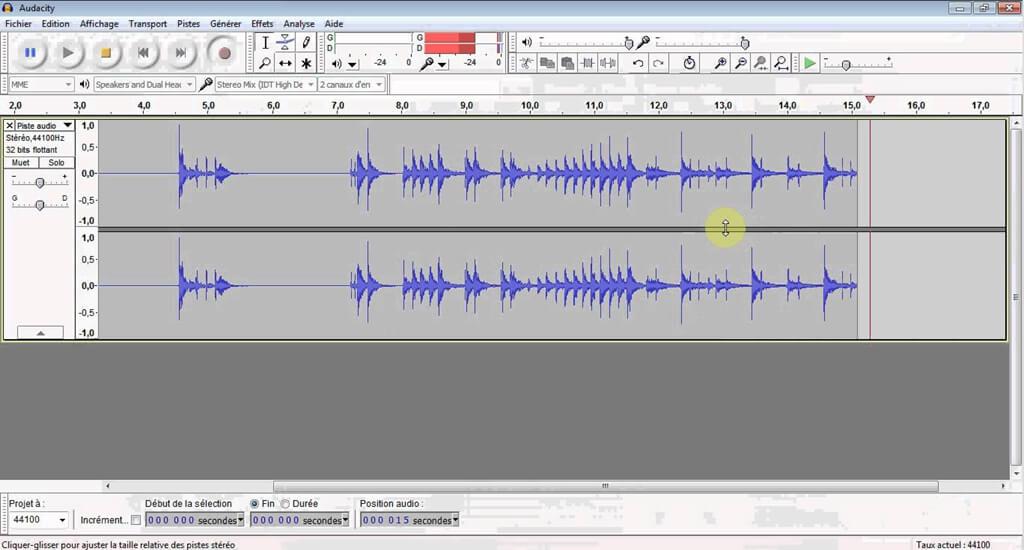Select the Multi-tool asterisk icon
The image size is (1024, 550).
tap(306, 63)
